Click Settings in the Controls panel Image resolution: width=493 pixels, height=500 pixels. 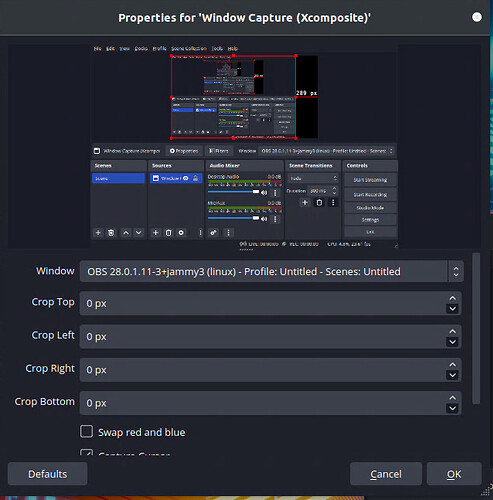tap(370, 220)
